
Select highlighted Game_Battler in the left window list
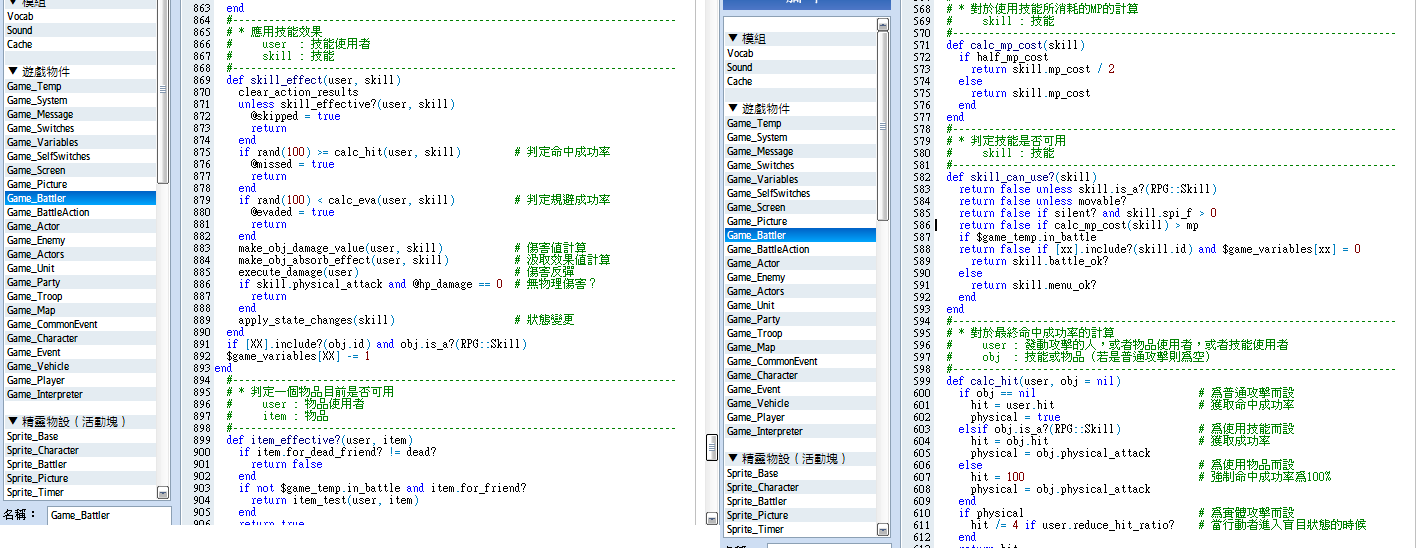tap(80, 198)
